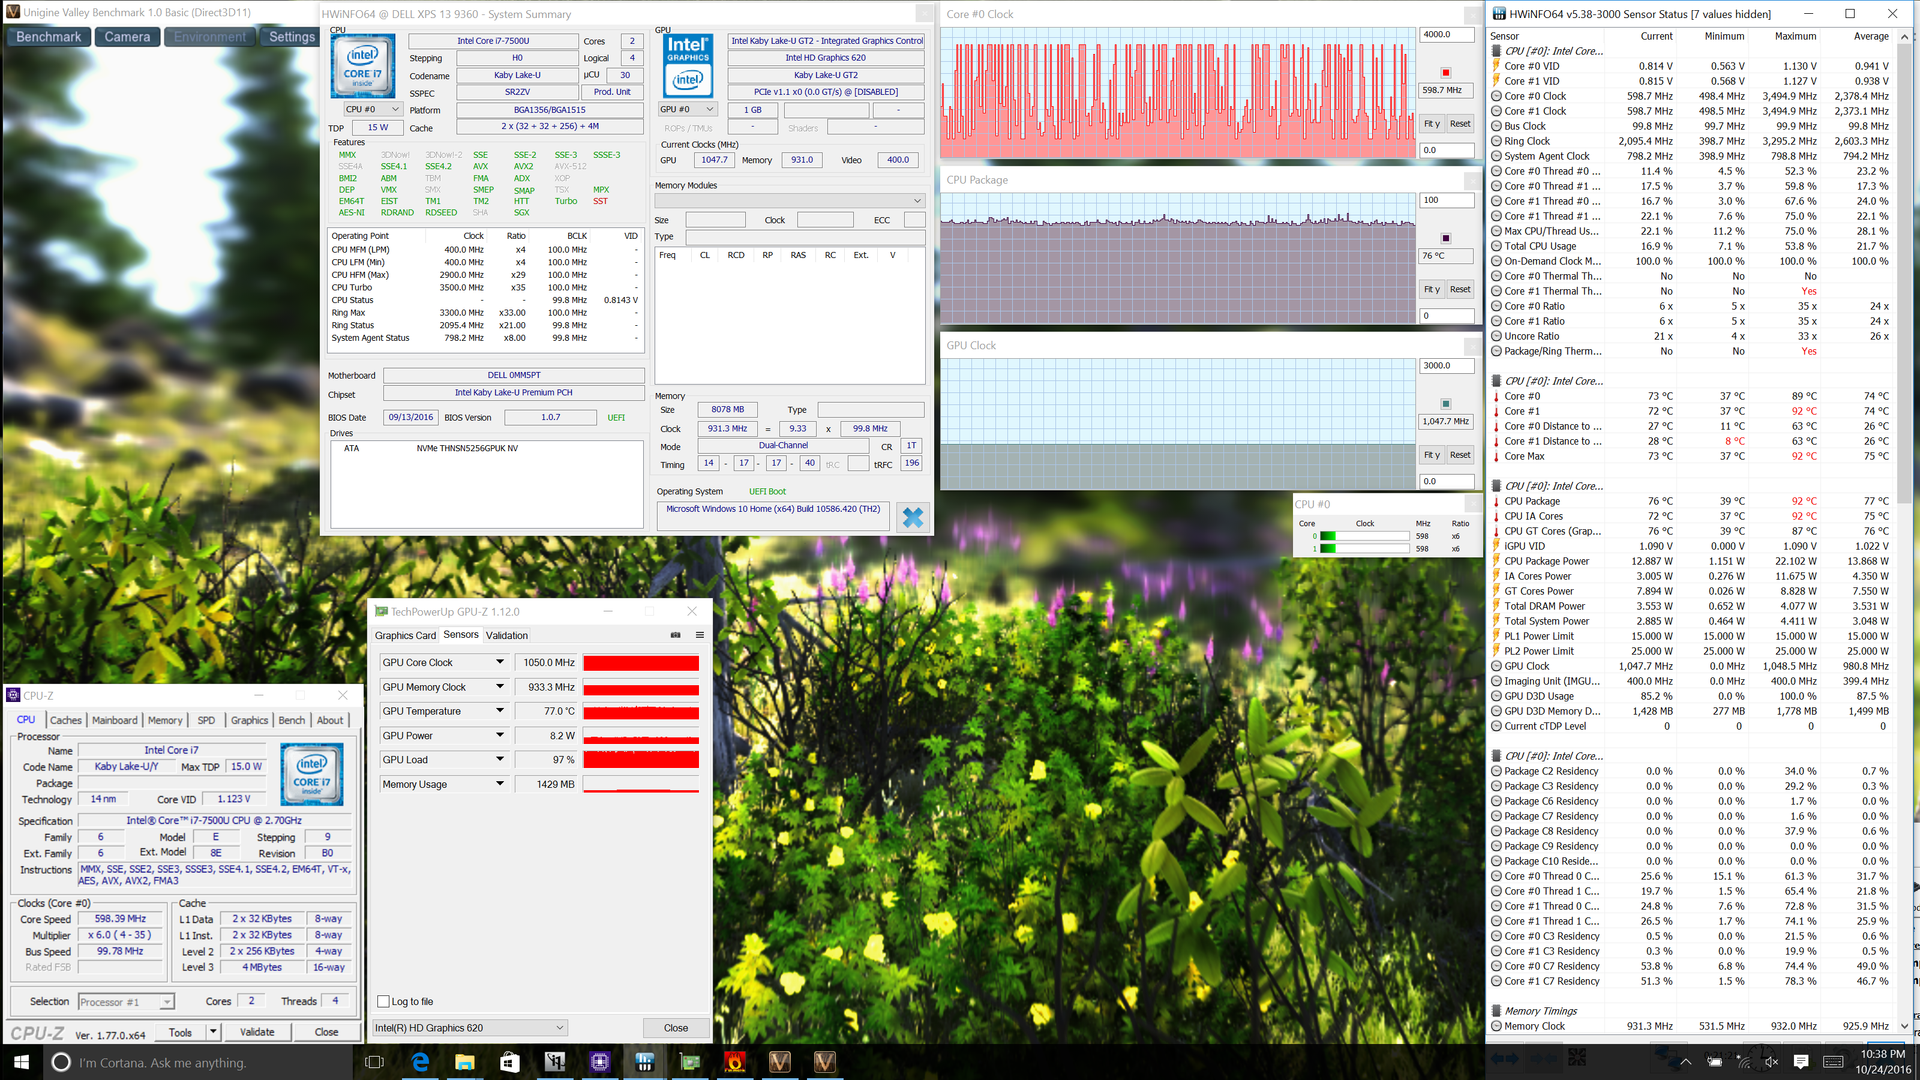Open the GPU Memory Clock sensor dropdown
The image size is (1920, 1080).
tap(499, 687)
